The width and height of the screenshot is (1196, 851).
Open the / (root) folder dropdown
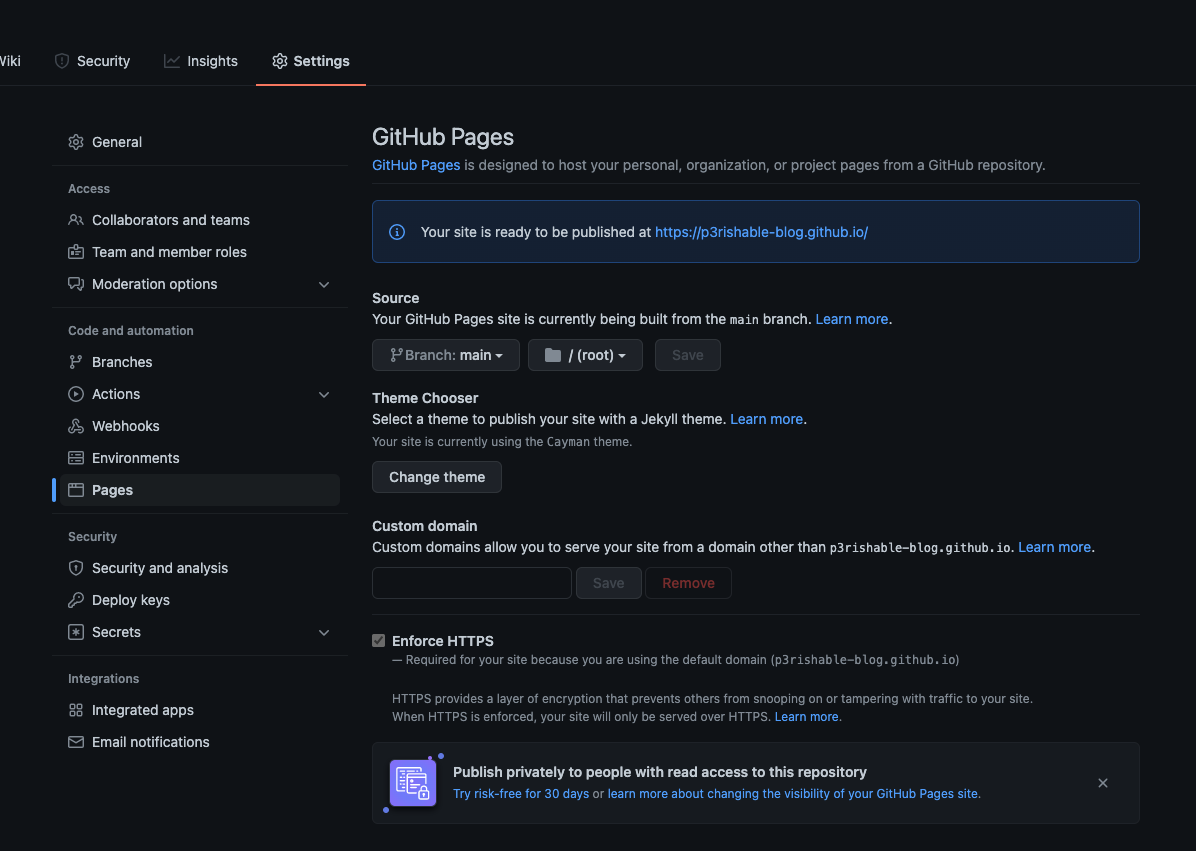tap(585, 355)
